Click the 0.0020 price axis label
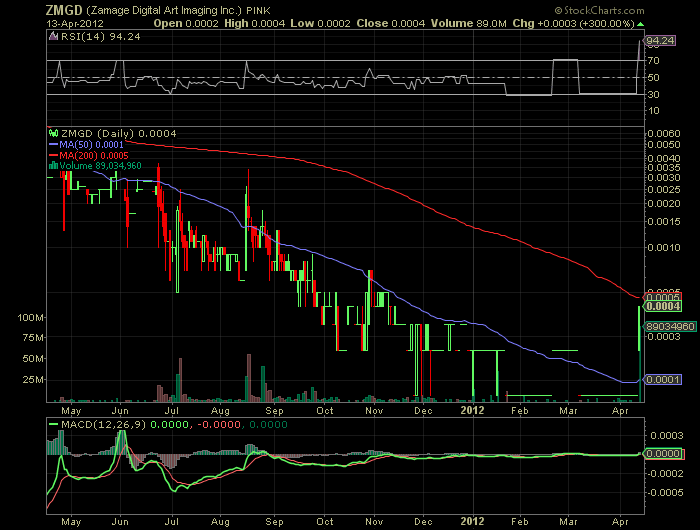700x530 pixels. (664, 204)
